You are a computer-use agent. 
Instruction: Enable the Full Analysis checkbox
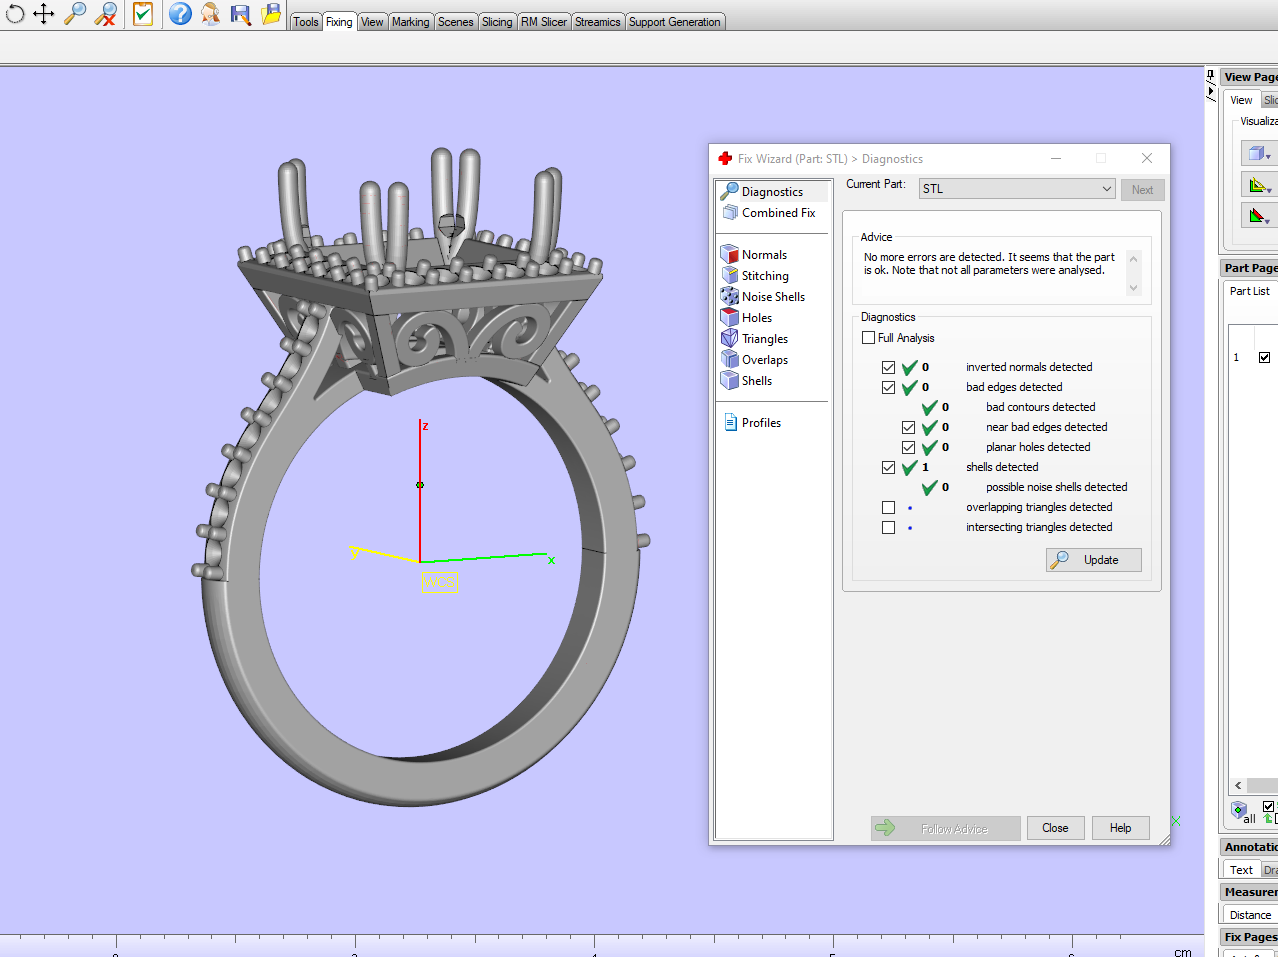[868, 338]
